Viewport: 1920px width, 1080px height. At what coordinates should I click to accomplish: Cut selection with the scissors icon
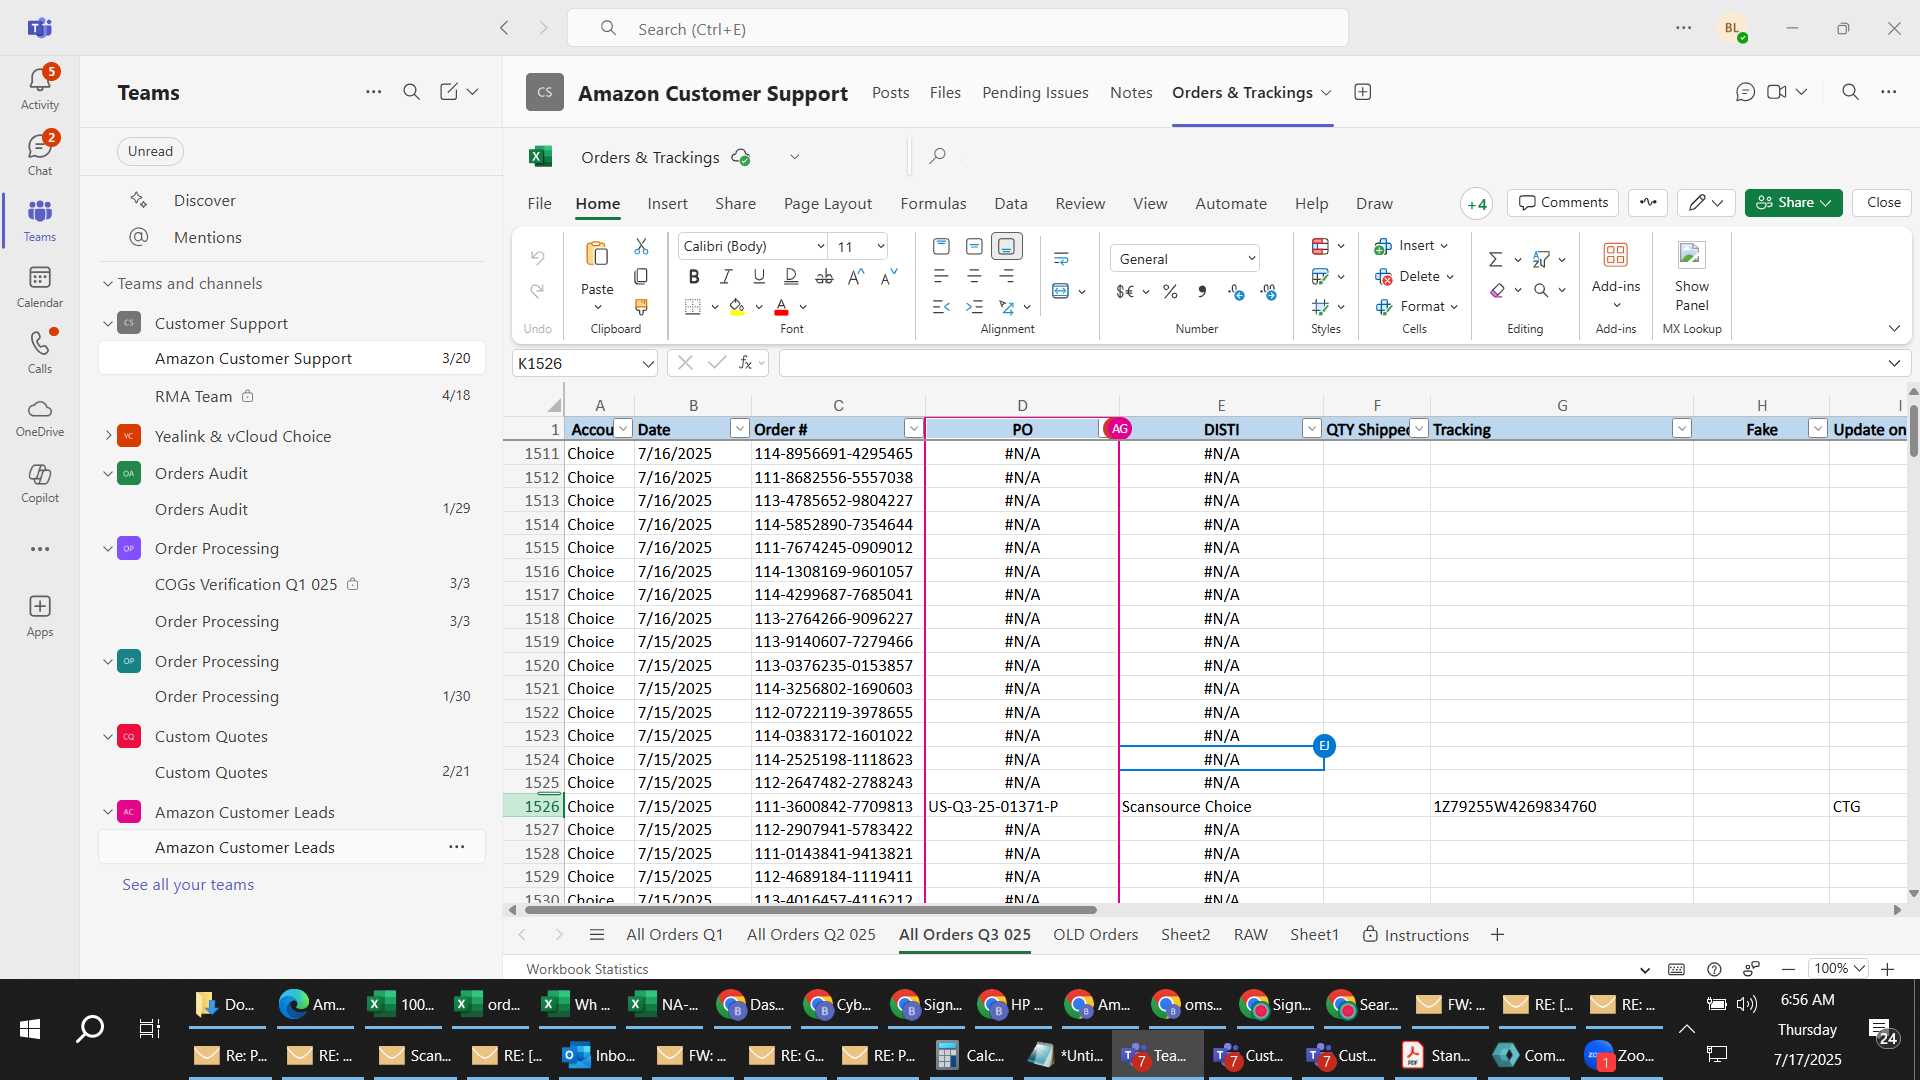[641, 246]
